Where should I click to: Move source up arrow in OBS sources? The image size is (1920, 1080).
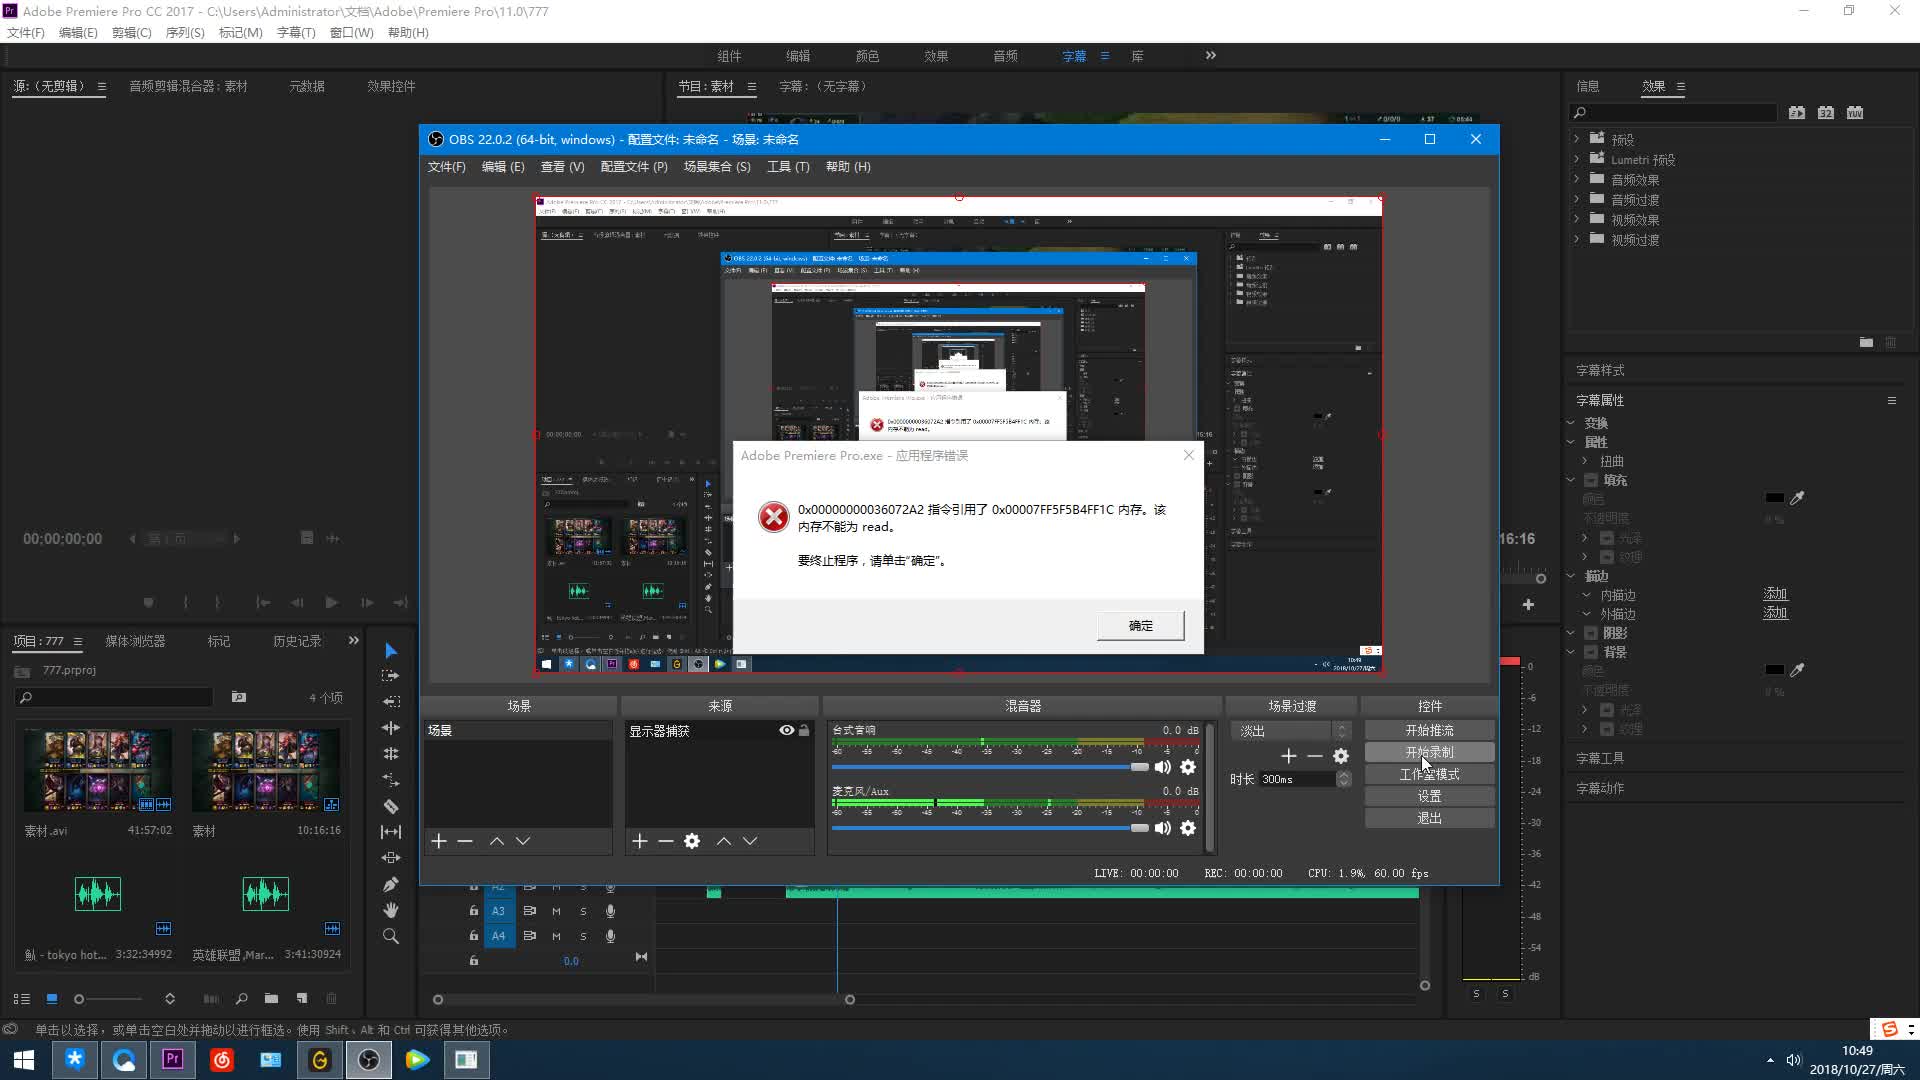tap(724, 841)
